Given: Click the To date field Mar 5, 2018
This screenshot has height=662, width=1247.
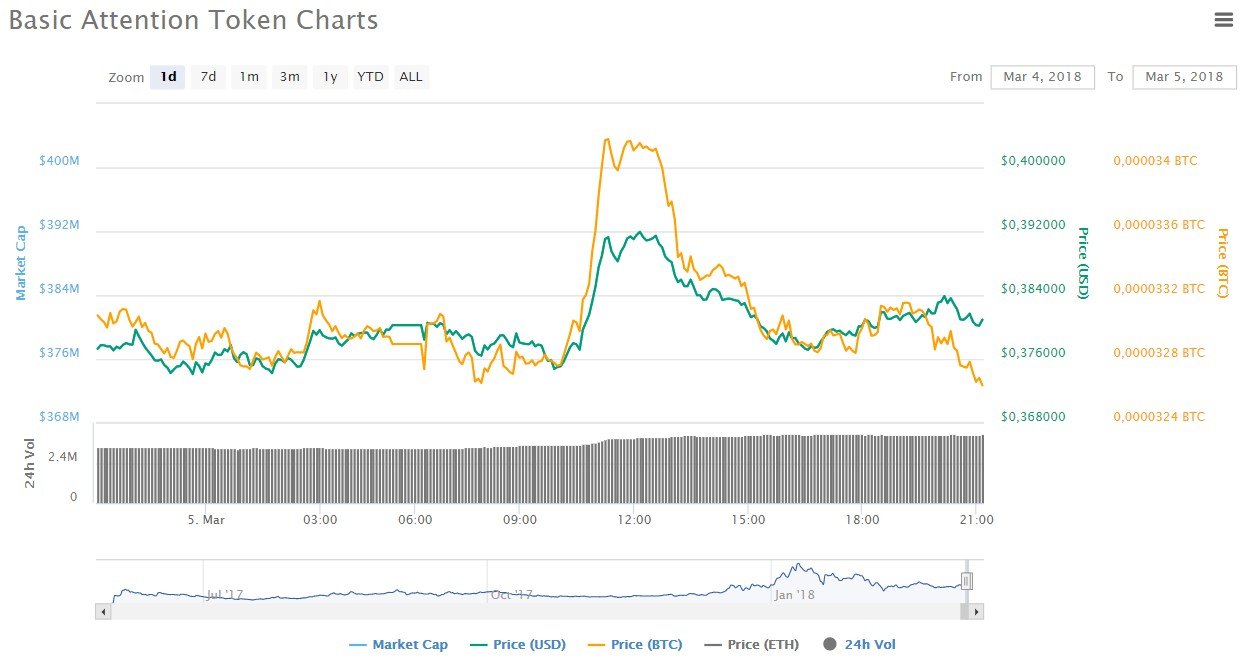Looking at the screenshot, I should [x=1184, y=77].
